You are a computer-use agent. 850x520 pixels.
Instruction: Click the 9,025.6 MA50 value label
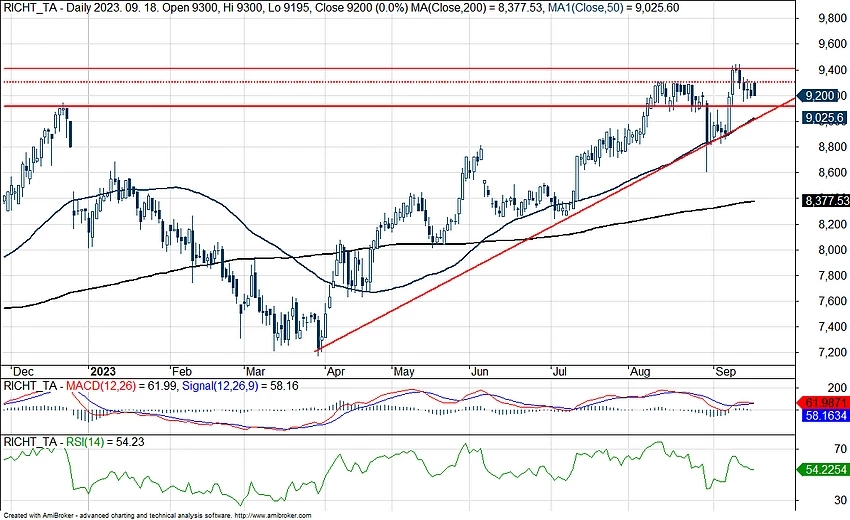pyautogui.click(x=824, y=118)
